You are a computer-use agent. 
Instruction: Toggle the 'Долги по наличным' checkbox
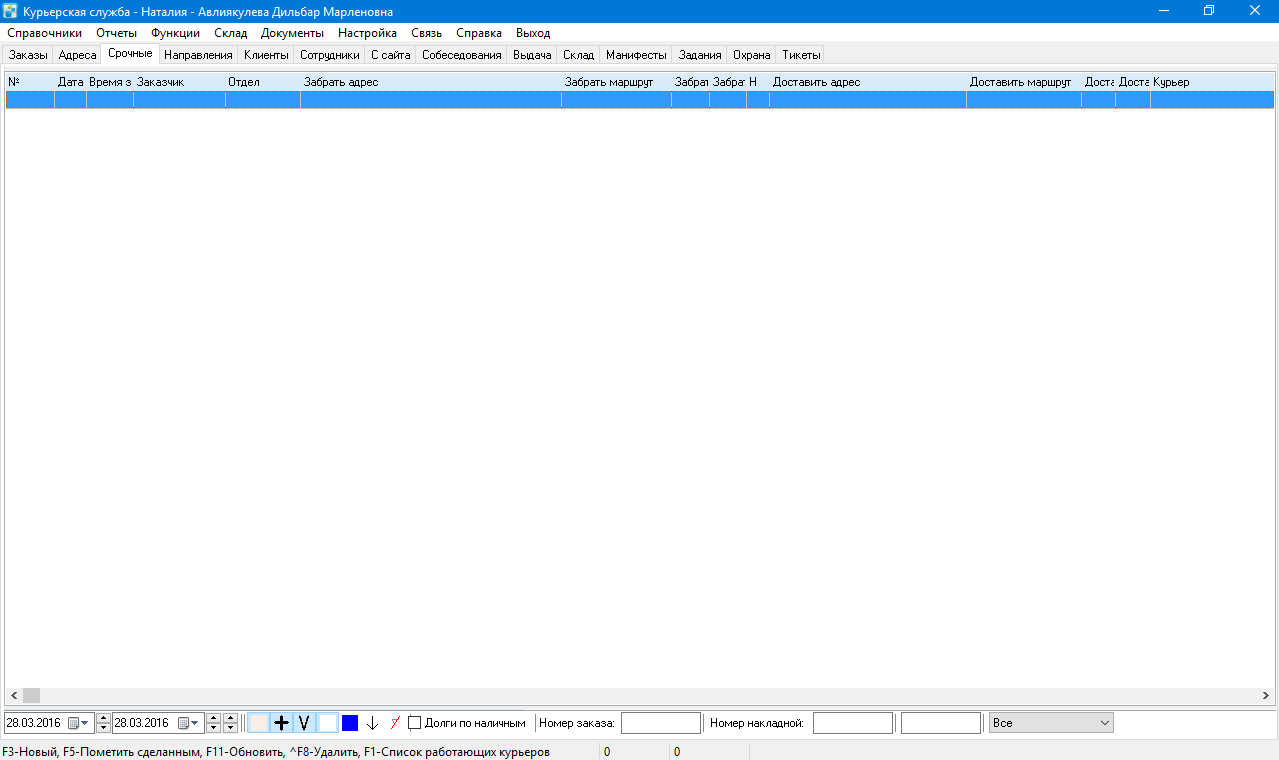point(415,723)
